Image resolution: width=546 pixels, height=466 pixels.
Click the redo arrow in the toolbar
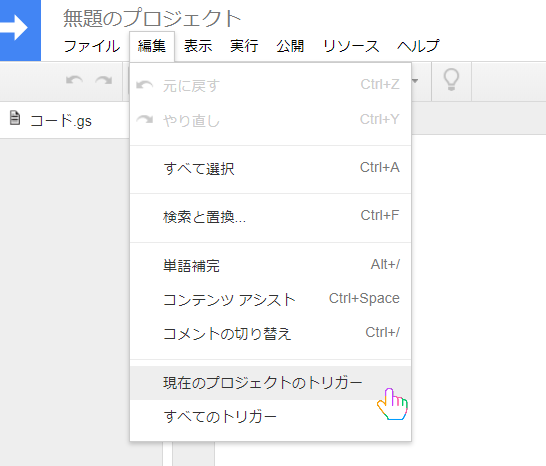coord(104,81)
